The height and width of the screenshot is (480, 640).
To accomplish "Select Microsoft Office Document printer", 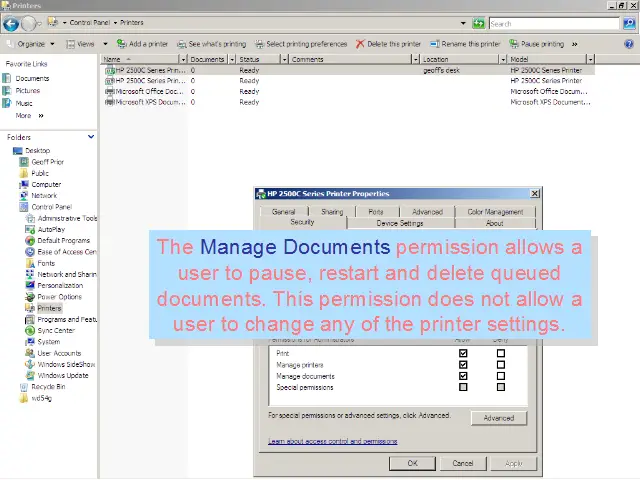I will pyautogui.click(x=348, y=91).
